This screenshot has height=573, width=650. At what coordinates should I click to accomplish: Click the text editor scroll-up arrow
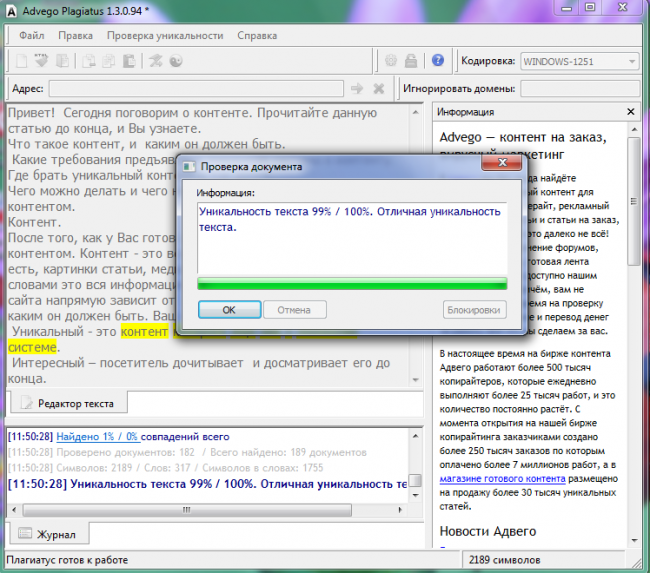click(x=416, y=112)
